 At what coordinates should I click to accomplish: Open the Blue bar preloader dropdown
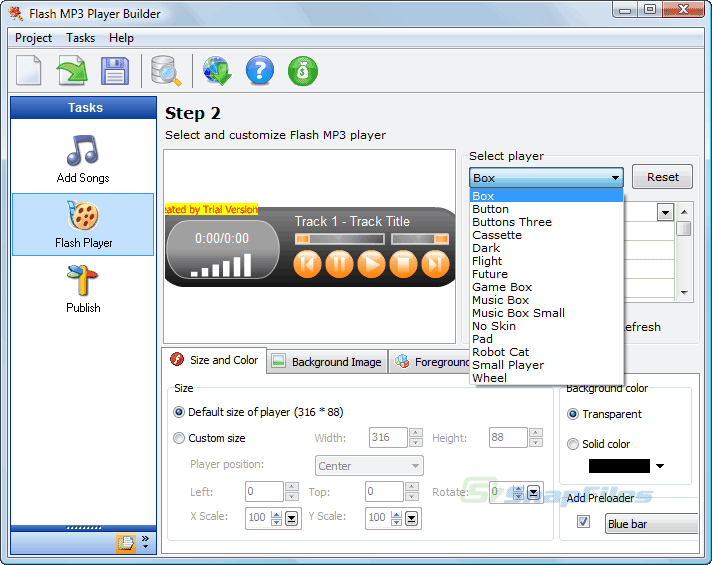(651, 524)
